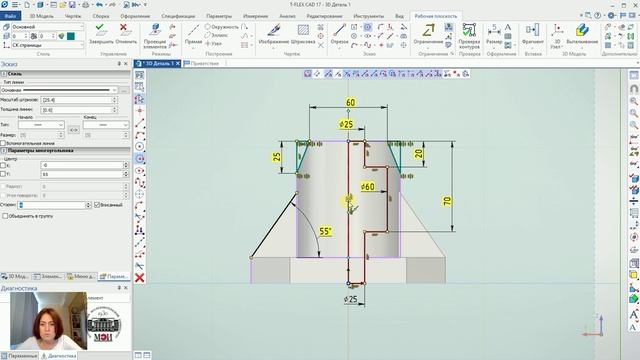Click the save diskette icon in title bar
This screenshot has height=360, width=640.
[x=72, y=5]
